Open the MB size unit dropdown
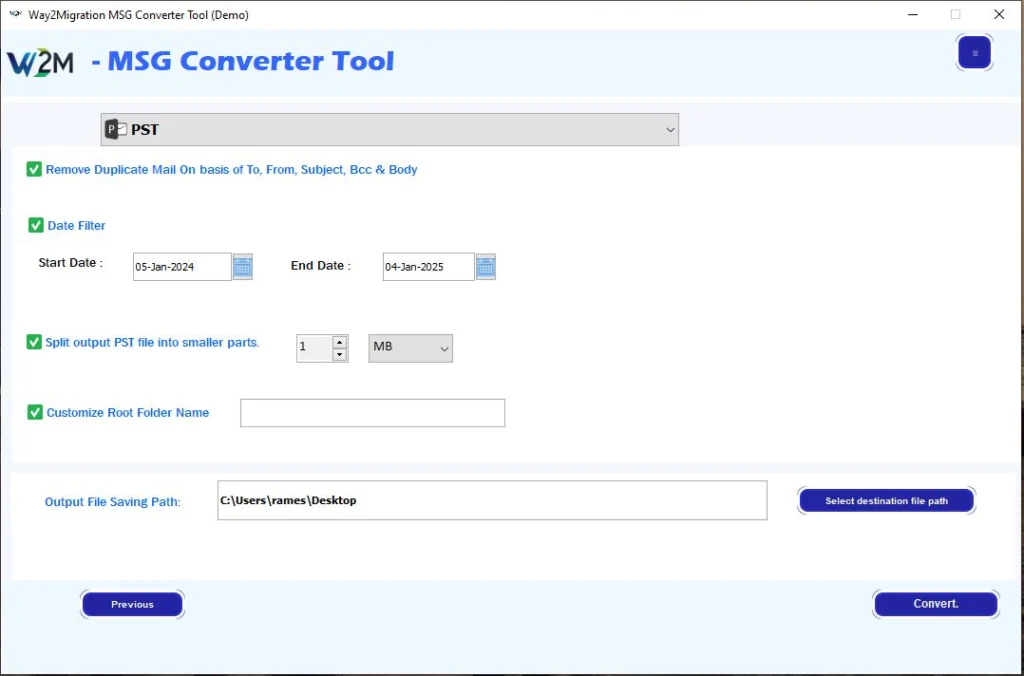 (410, 348)
